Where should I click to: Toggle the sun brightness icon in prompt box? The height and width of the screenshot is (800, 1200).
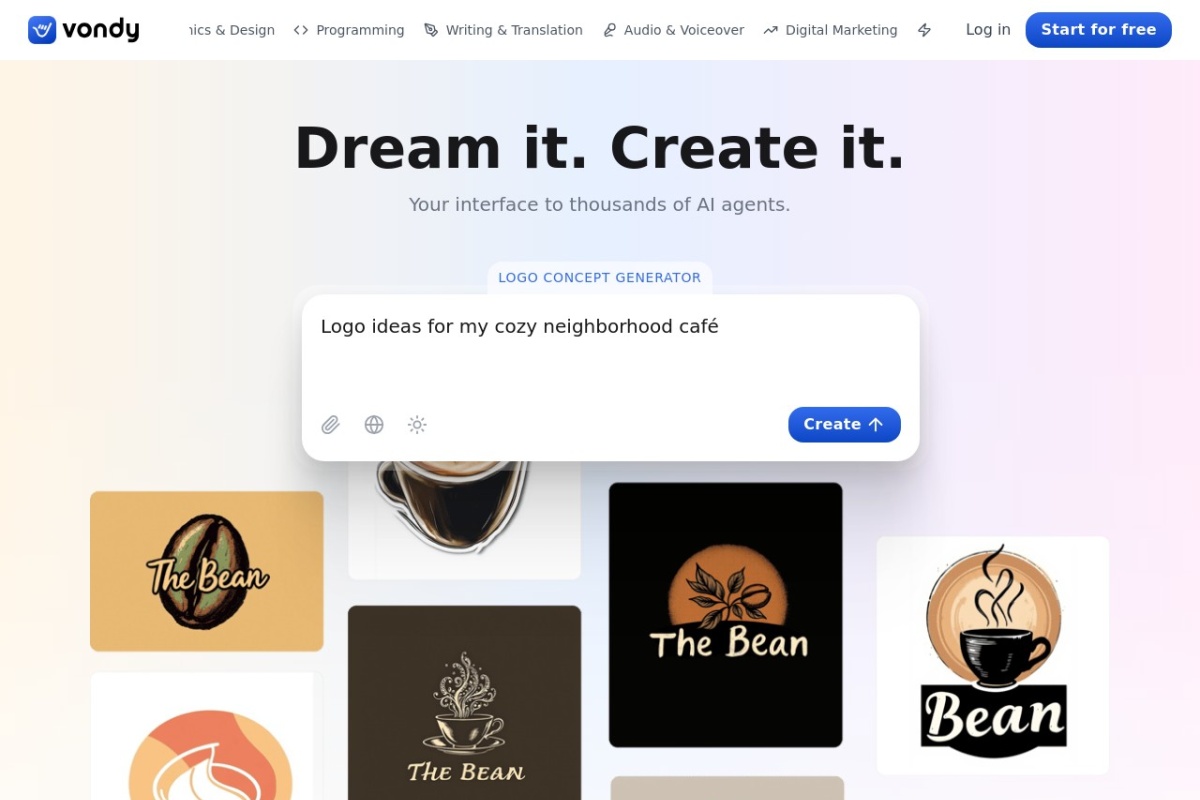417,425
